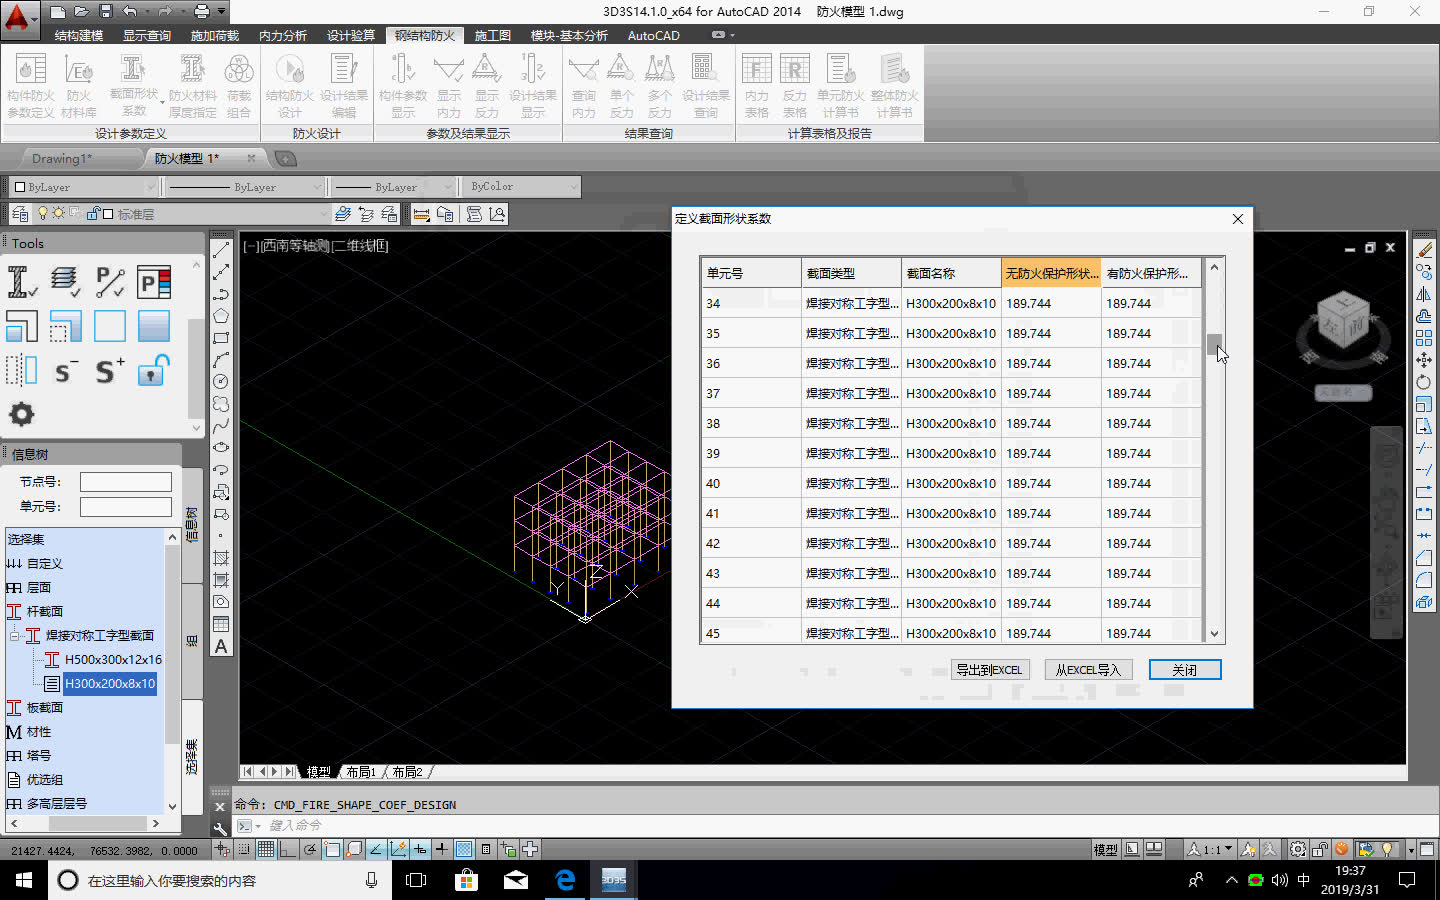Image resolution: width=1440 pixels, height=900 pixels.
Task: Switch to the 结构建模 ribbon tab
Action: [x=79, y=35]
